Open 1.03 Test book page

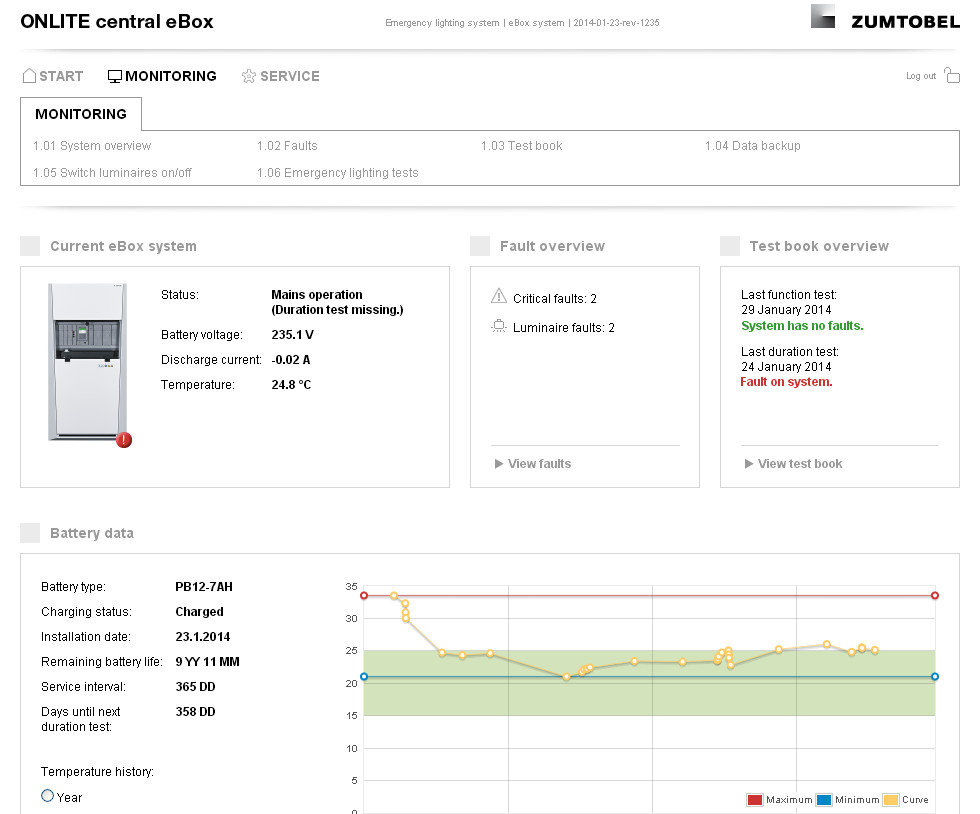pos(521,146)
